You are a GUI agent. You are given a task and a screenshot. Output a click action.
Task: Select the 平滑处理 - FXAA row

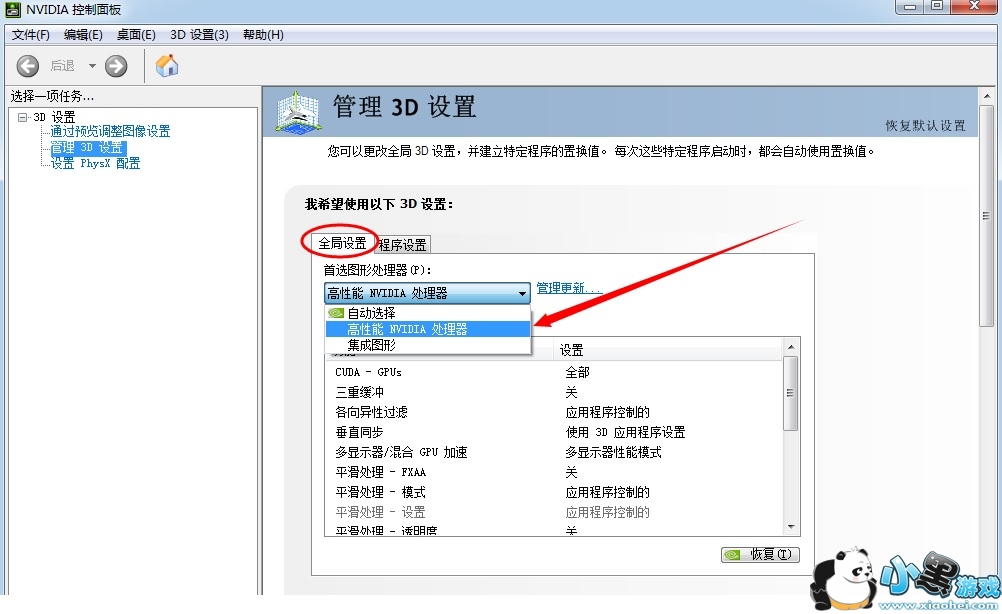click(x=553, y=472)
